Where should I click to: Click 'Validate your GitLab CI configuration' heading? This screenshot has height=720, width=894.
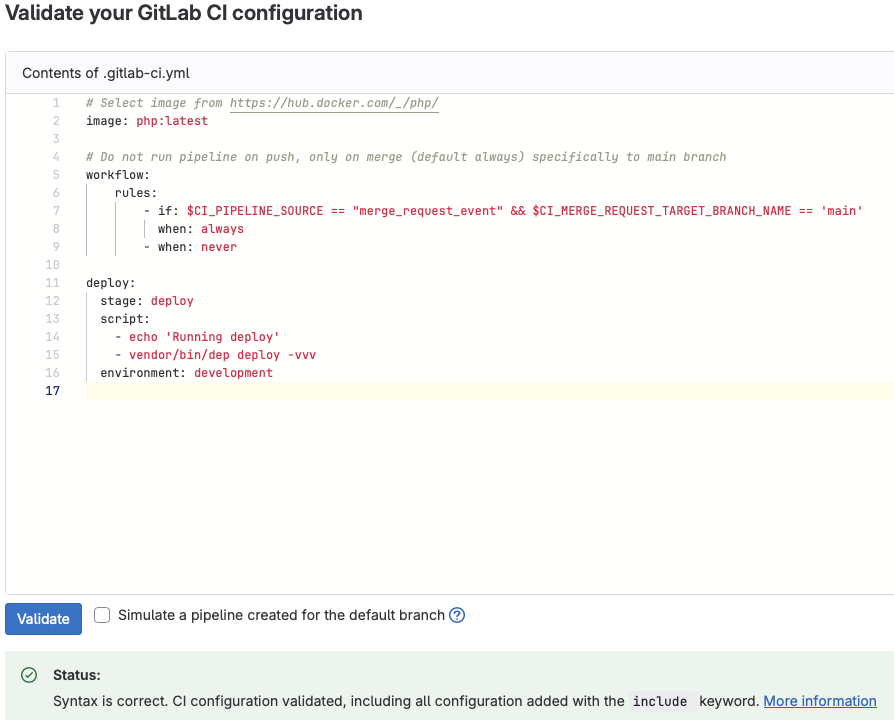coord(184,14)
